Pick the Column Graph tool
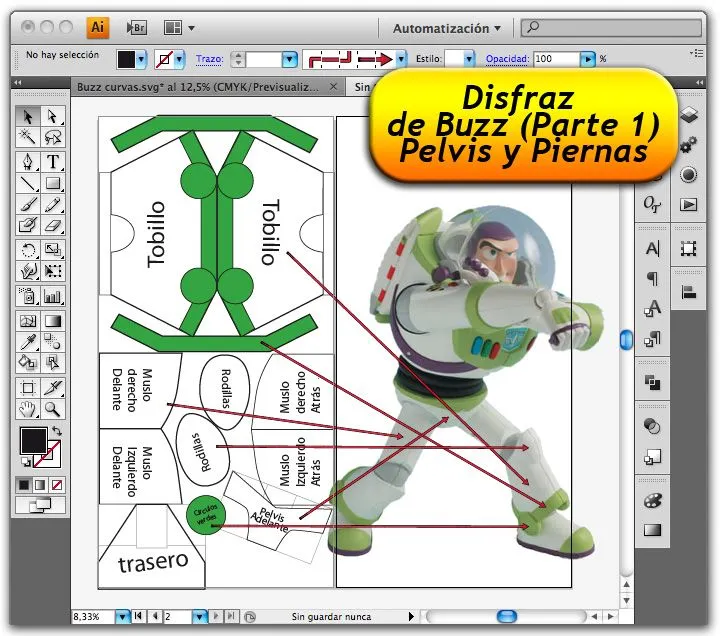 coord(53,296)
